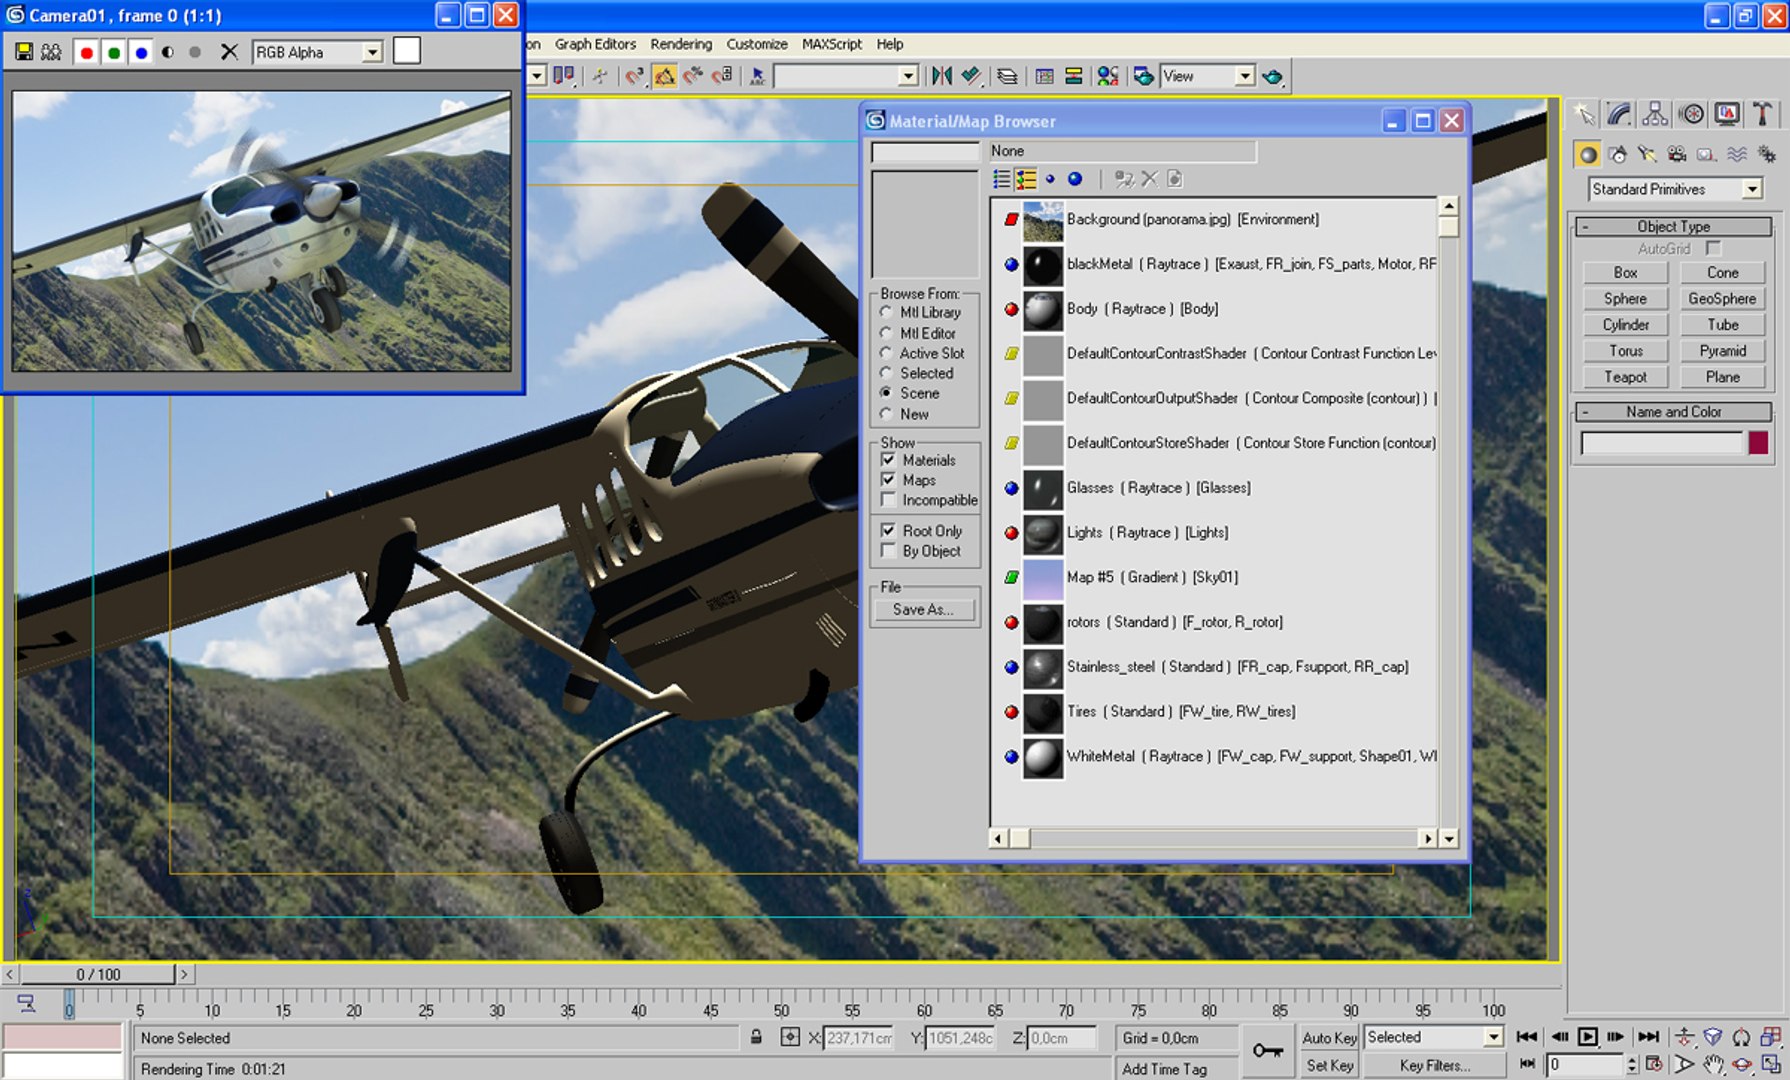Open the Customize menu
Viewport: 1790px width, 1080px height.
pyautogui.click(x=757, y=44)
